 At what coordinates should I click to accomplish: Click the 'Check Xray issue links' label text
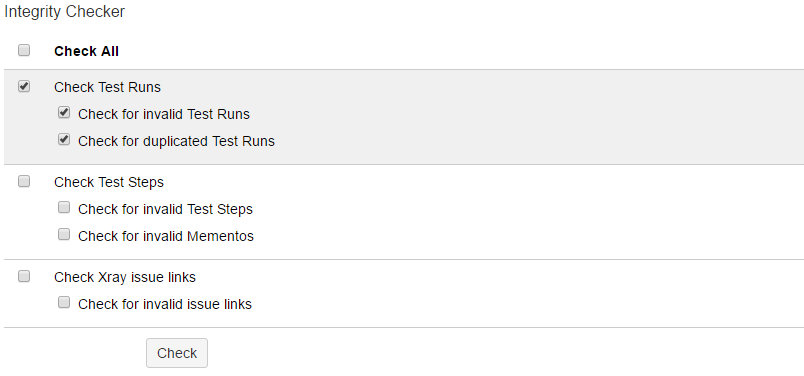[x=125, y=277]
